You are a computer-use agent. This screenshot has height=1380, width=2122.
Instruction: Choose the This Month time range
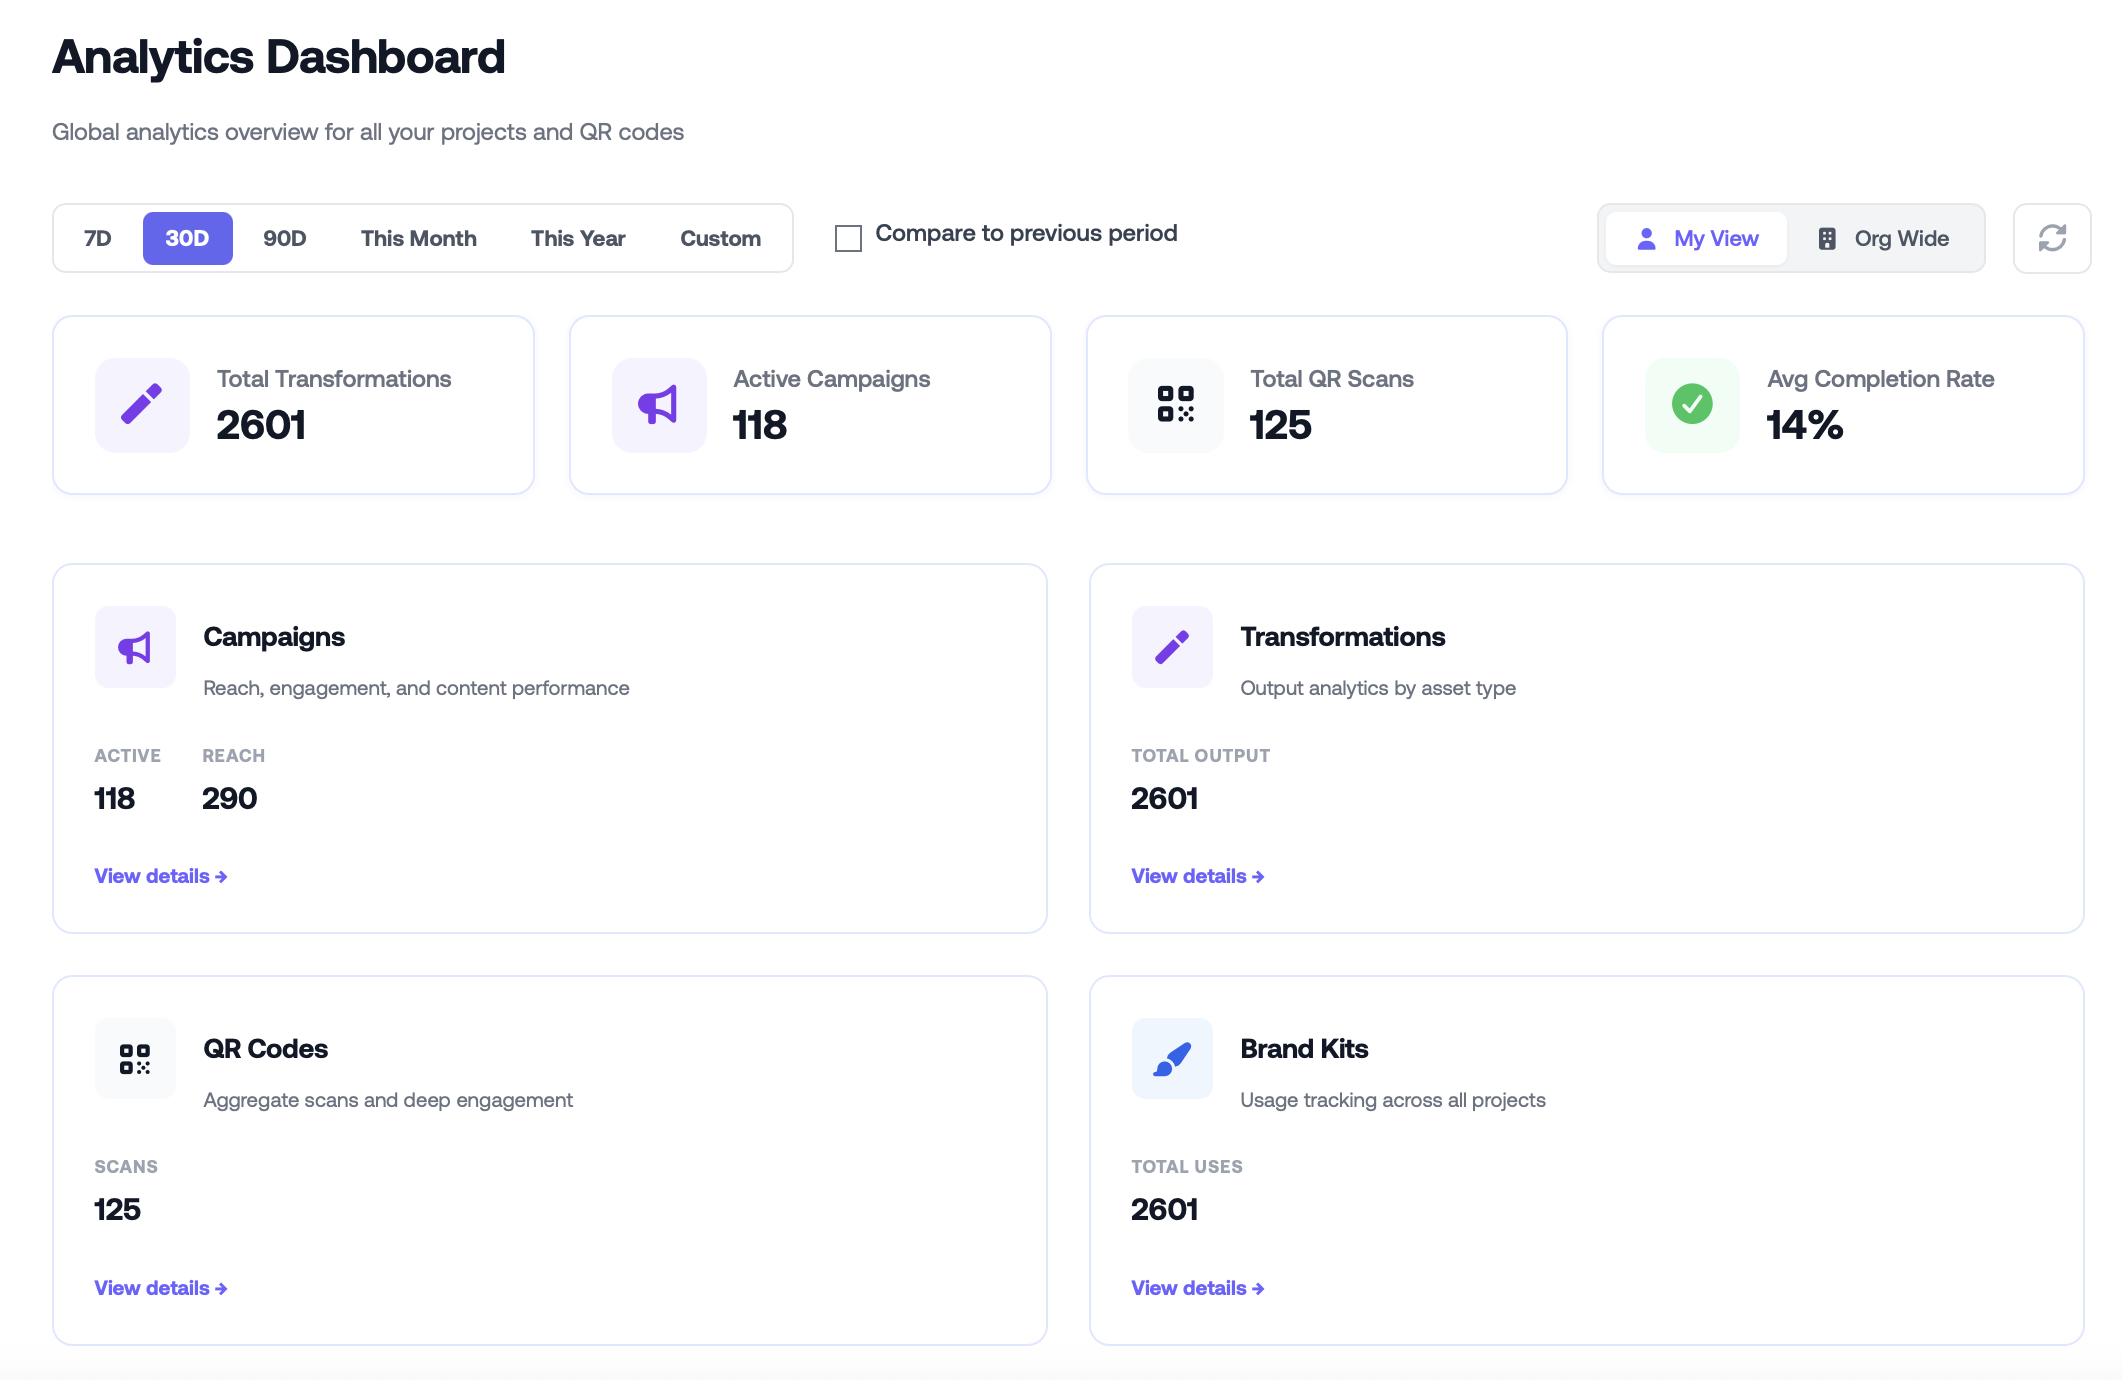[418, 238]
